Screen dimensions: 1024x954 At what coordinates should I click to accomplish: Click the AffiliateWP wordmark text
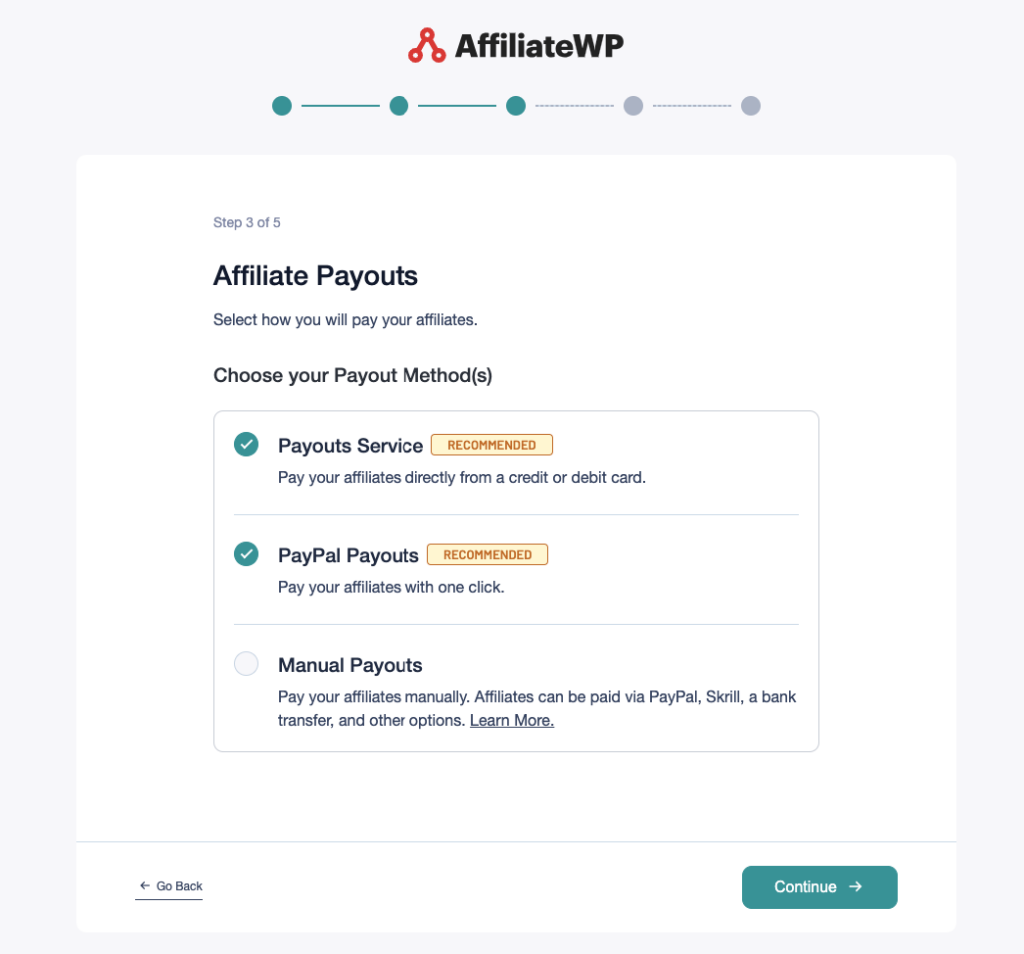point(539,46)
